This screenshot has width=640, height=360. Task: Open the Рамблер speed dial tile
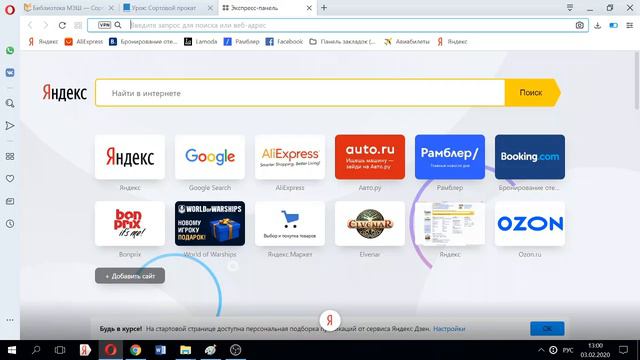click(450, 157)
